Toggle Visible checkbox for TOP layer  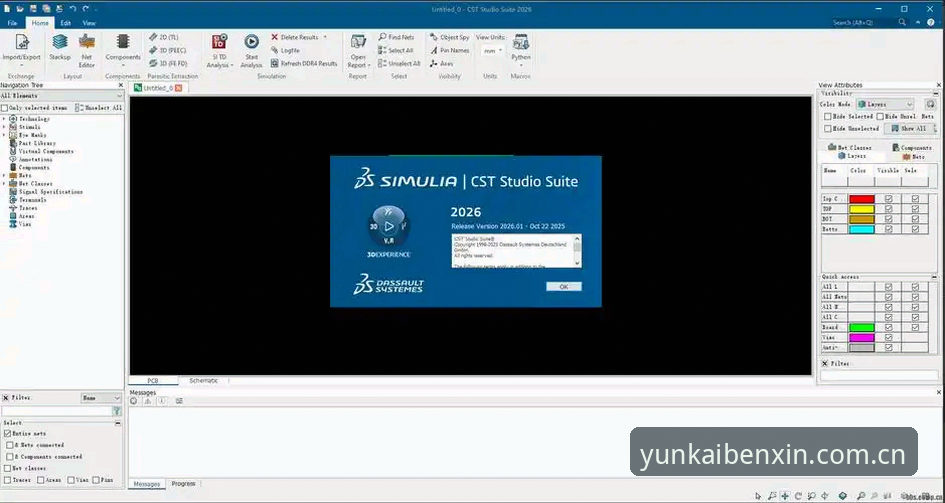click(888, 209)
